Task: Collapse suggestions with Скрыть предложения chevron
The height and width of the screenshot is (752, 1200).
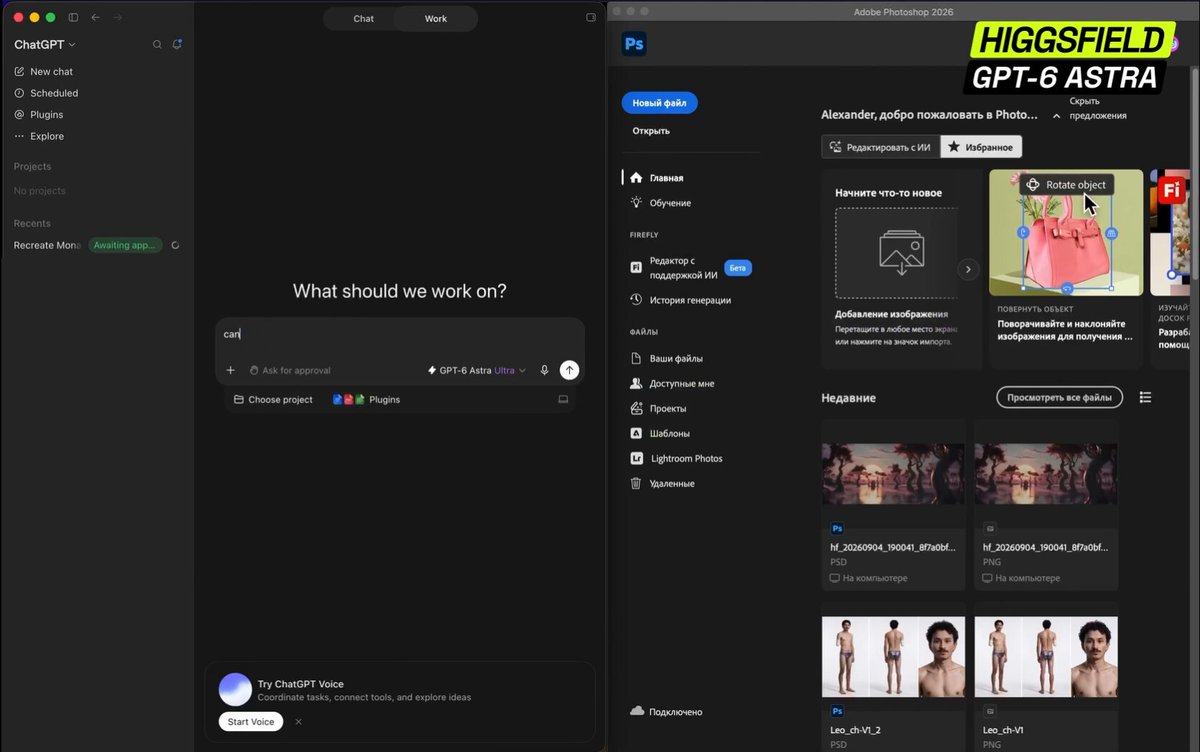Action: pos(1056,116)
